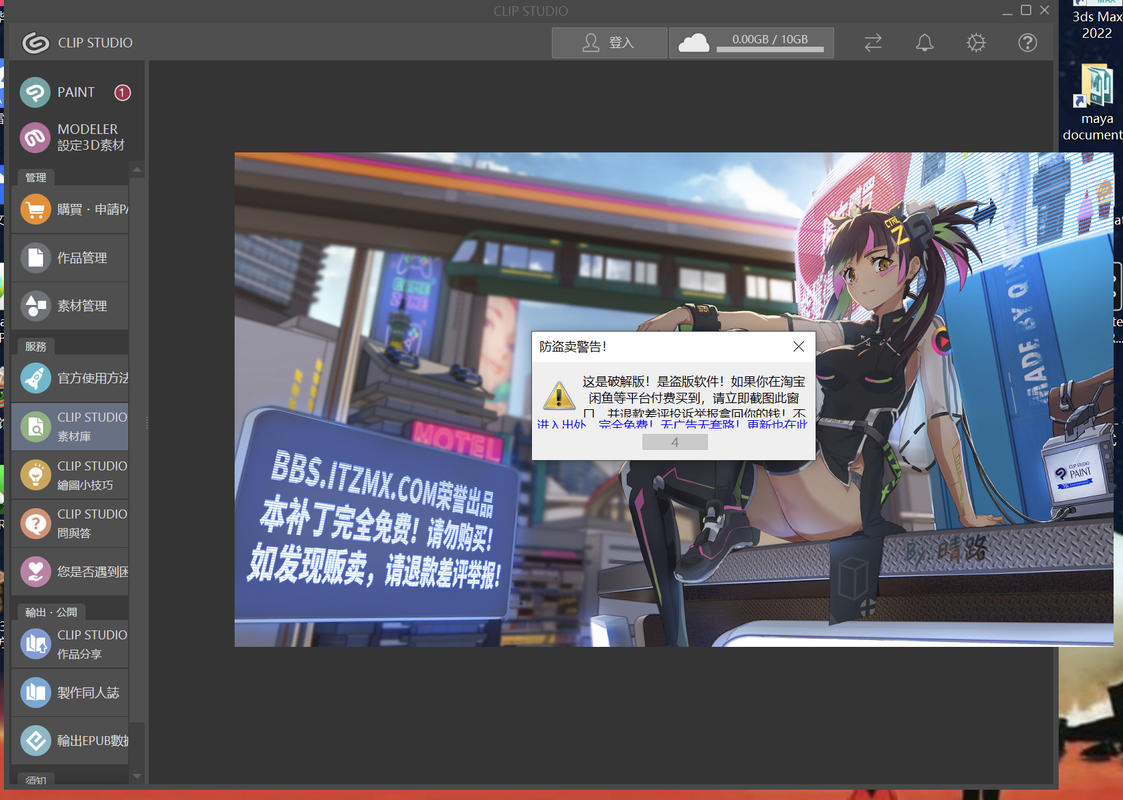Open CLIP STUDIO 繪圖小技巧 tips
The width and height of the screenshot is (1123, 800).
click(70, 475)
